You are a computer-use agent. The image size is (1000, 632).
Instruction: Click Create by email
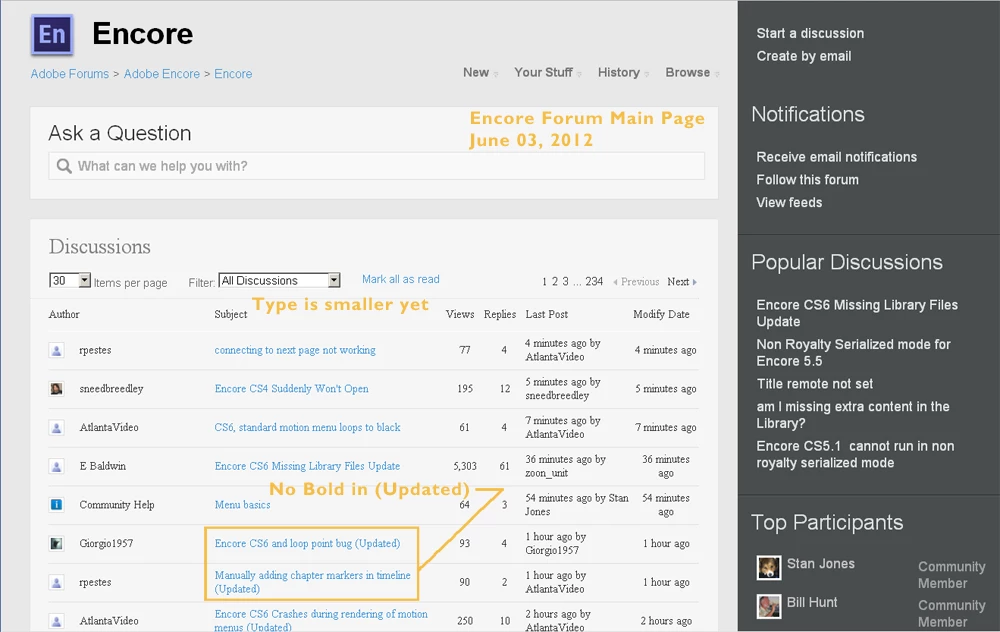tap(804, 56)
